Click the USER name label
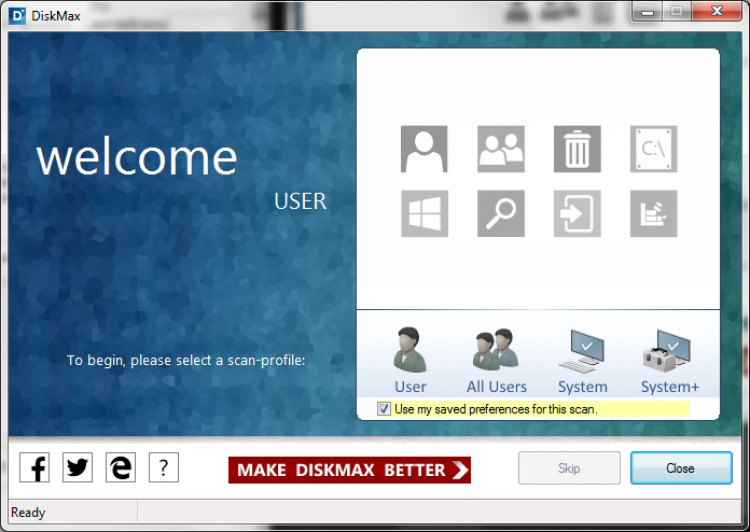 pyautogui.click(x=300, y=201)
